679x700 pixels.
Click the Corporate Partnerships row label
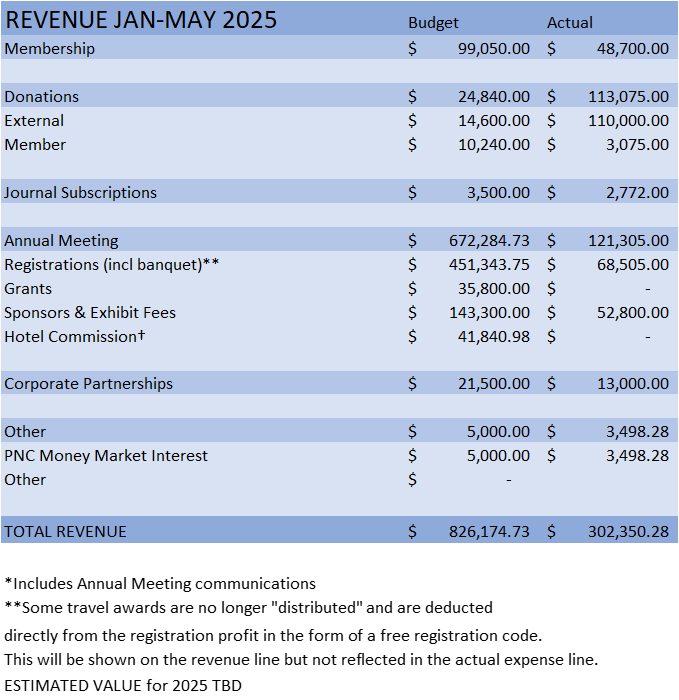pyautogui.click(x=88, y=383)
